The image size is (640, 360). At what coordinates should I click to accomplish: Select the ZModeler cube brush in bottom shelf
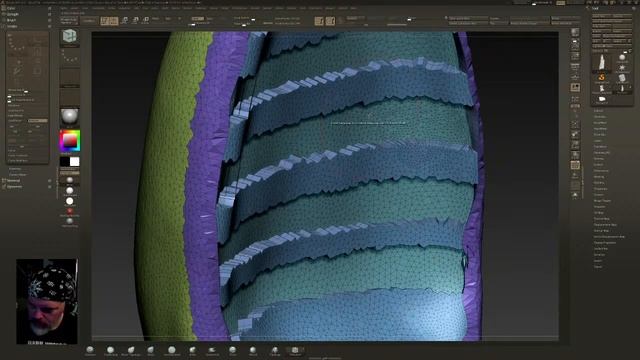tap(295, 350)
